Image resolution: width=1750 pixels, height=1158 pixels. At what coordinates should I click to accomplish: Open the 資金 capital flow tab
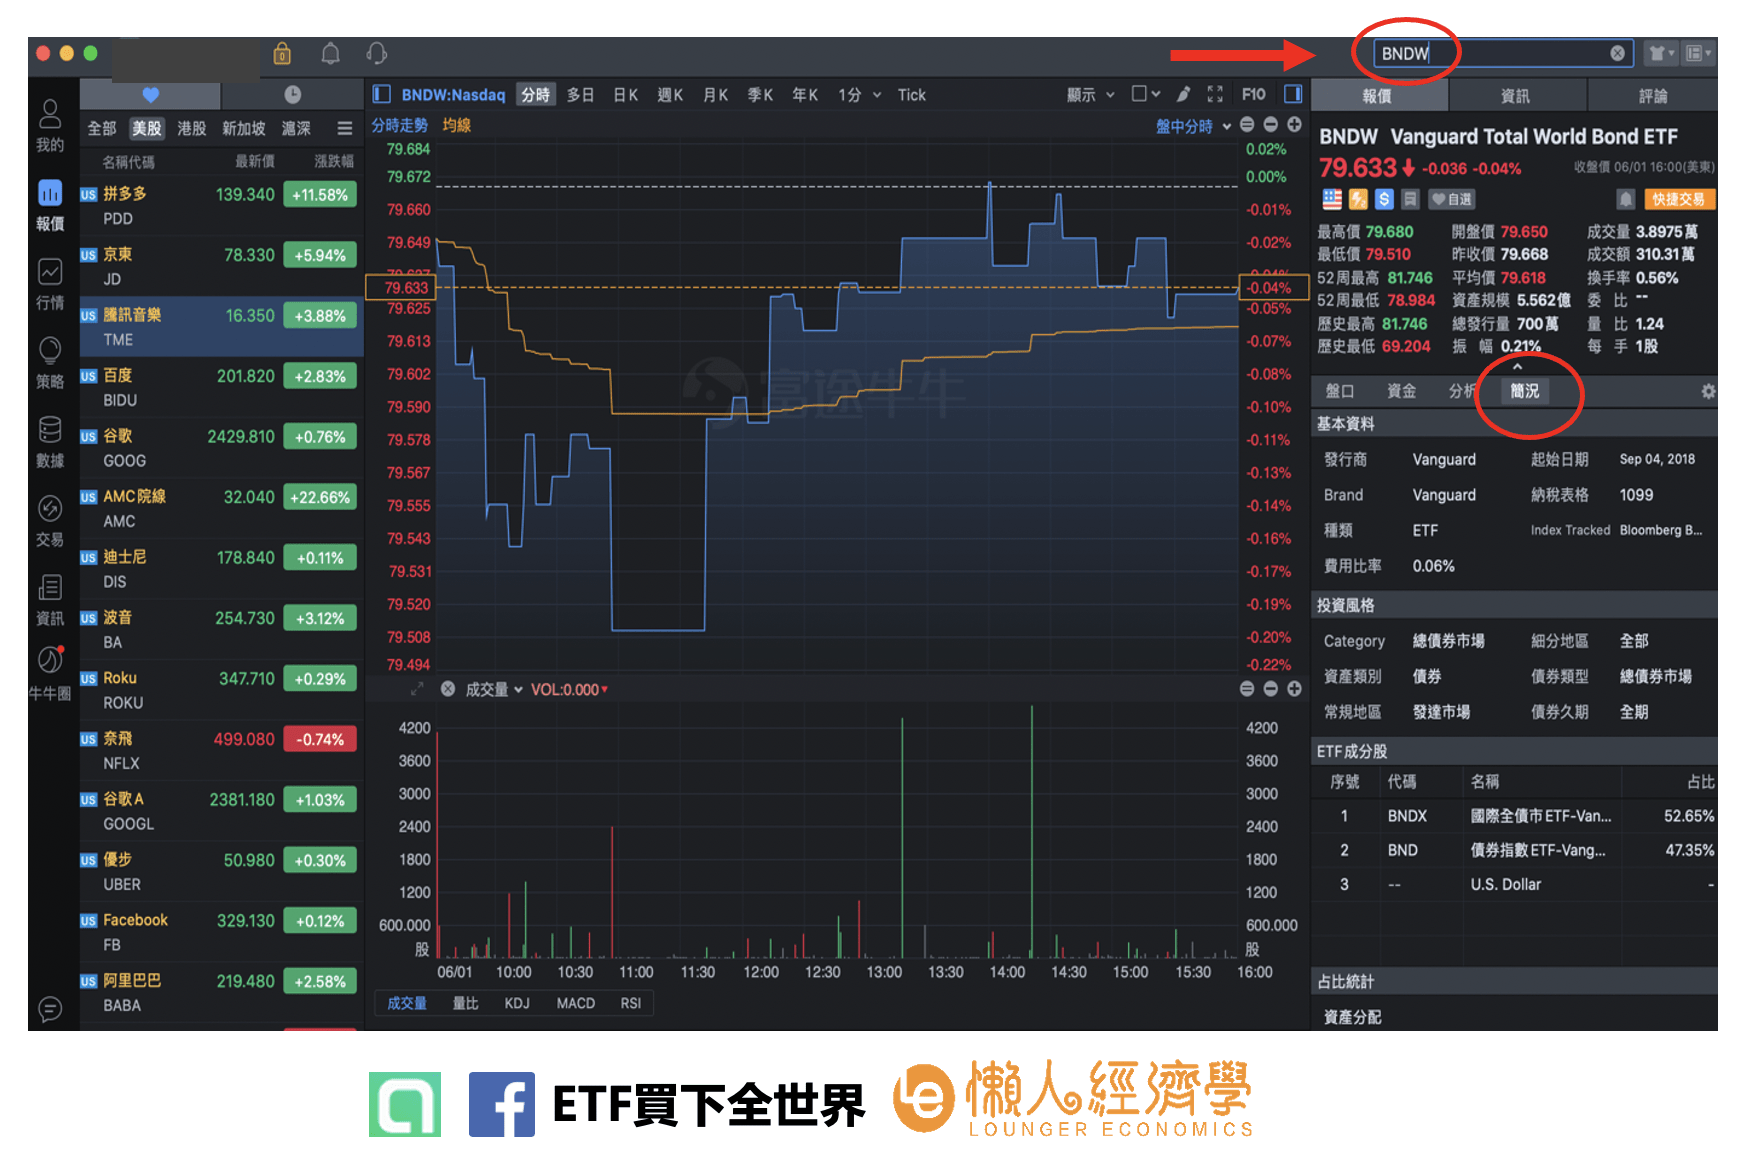tap(1401, 391)
